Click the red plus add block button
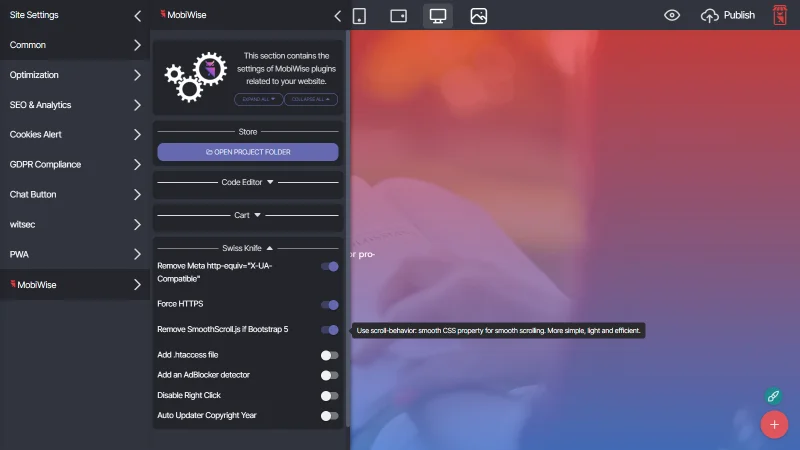The width and height of the screenshot is (800, 450). [x=774, y=424]
